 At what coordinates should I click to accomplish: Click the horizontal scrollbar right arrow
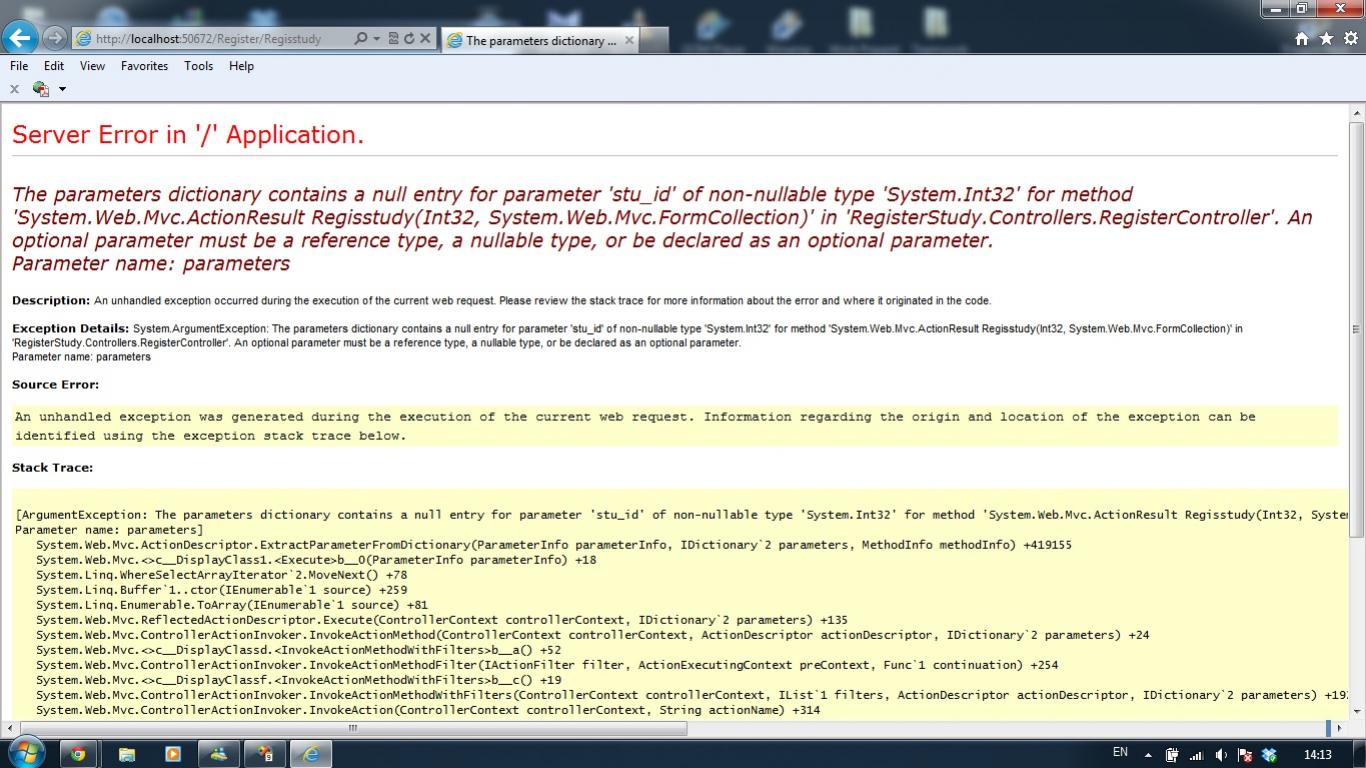1339,728
